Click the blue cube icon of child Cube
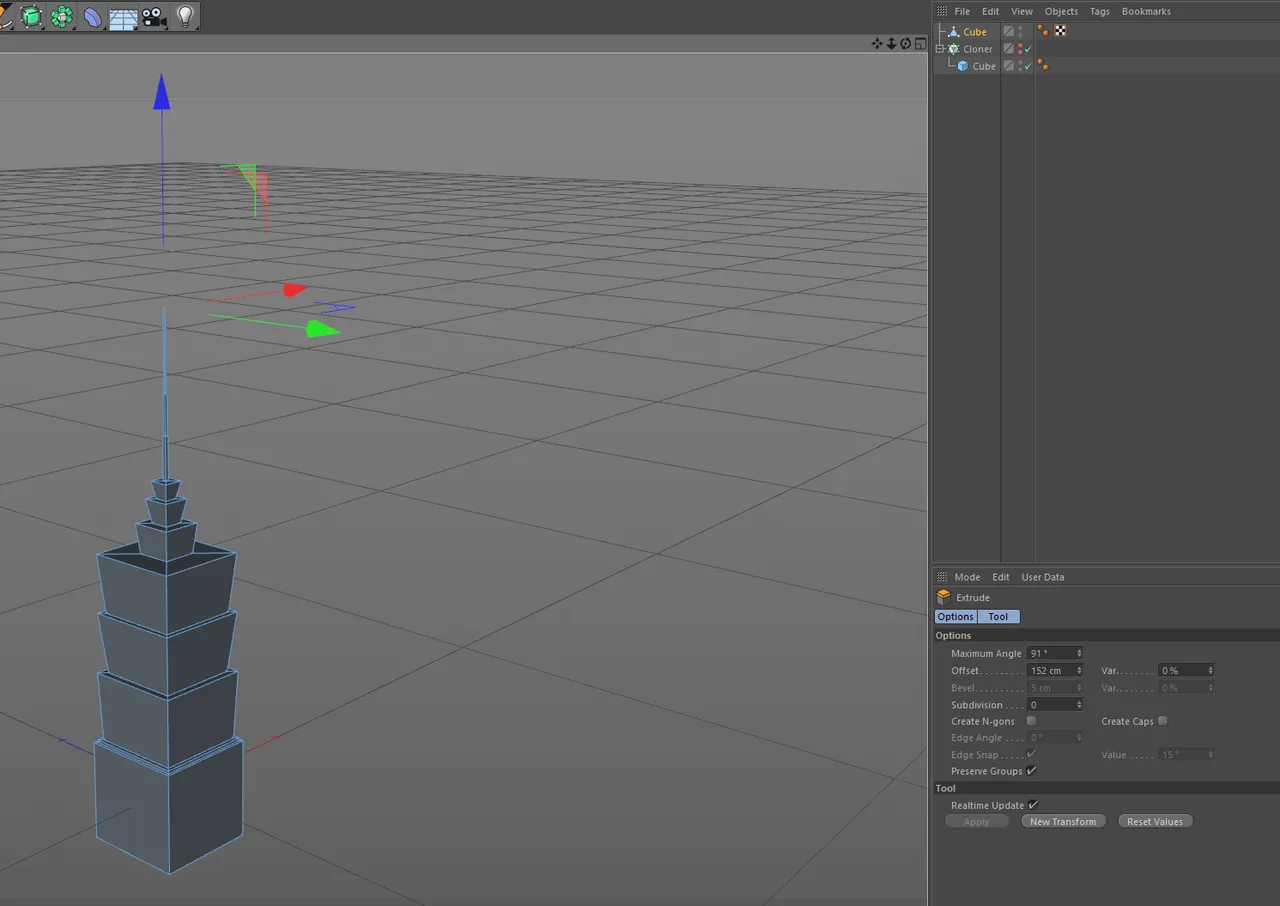Screen dimensions: 1280x906 pyautogui.click(x=963, y=66)
